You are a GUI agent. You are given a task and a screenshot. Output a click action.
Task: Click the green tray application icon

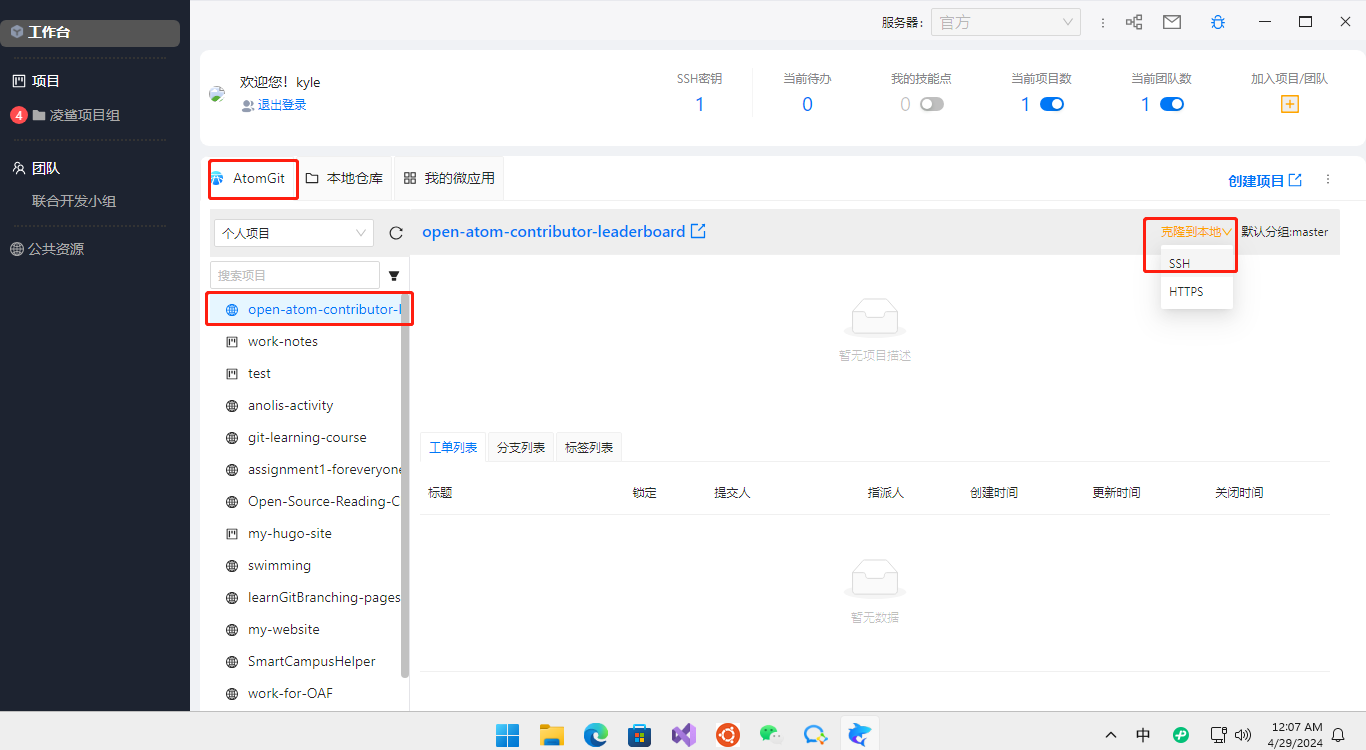pos(1181,735)
